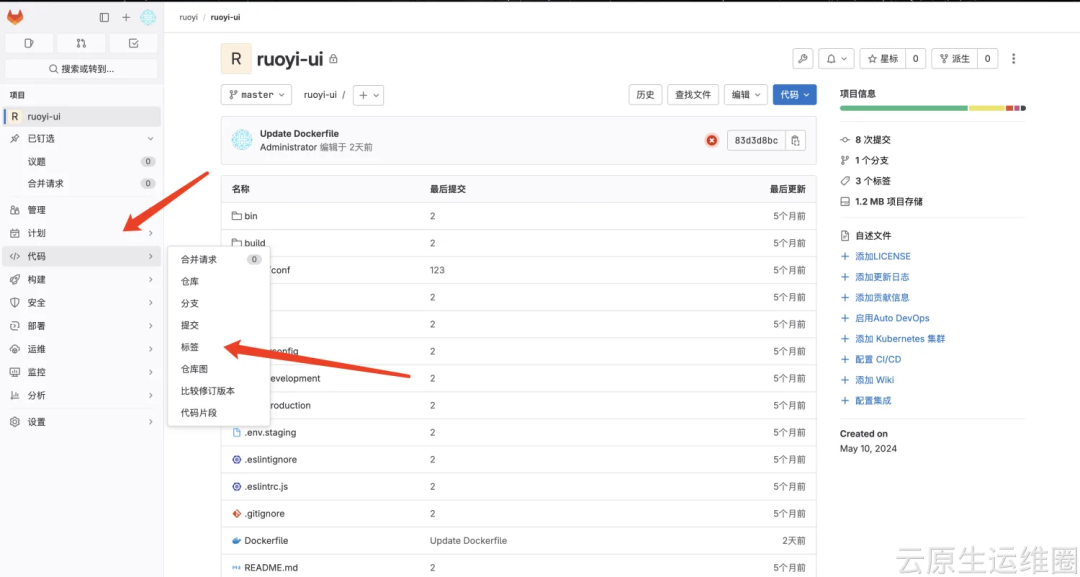This screenshot has width=1080, height=577.
Task: Expand the 部署 sidebar section
Action: tap(82, 326)
